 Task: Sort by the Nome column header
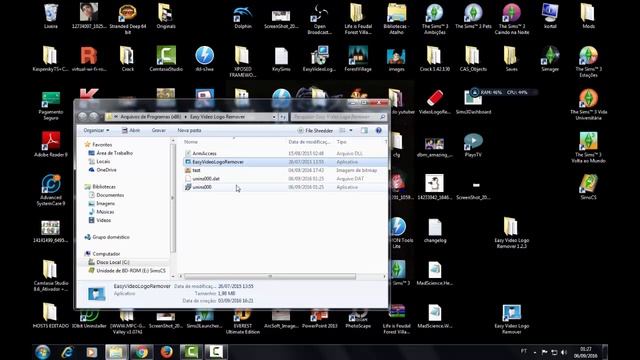[191, 142]
